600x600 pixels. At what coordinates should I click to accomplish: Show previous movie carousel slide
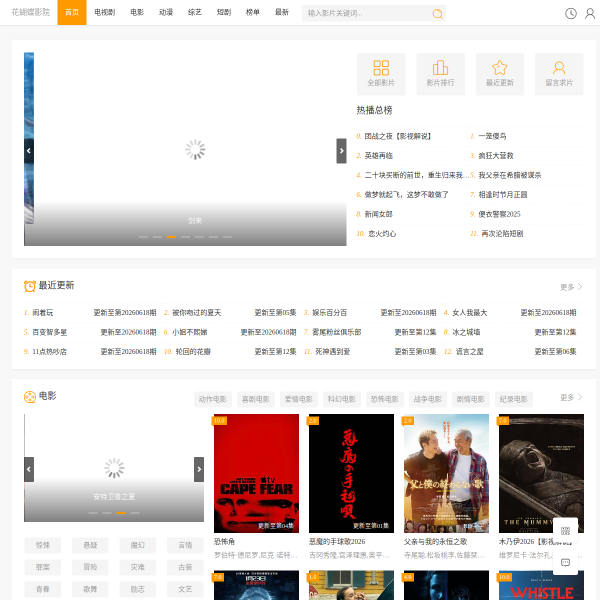(x=29, y=469)
